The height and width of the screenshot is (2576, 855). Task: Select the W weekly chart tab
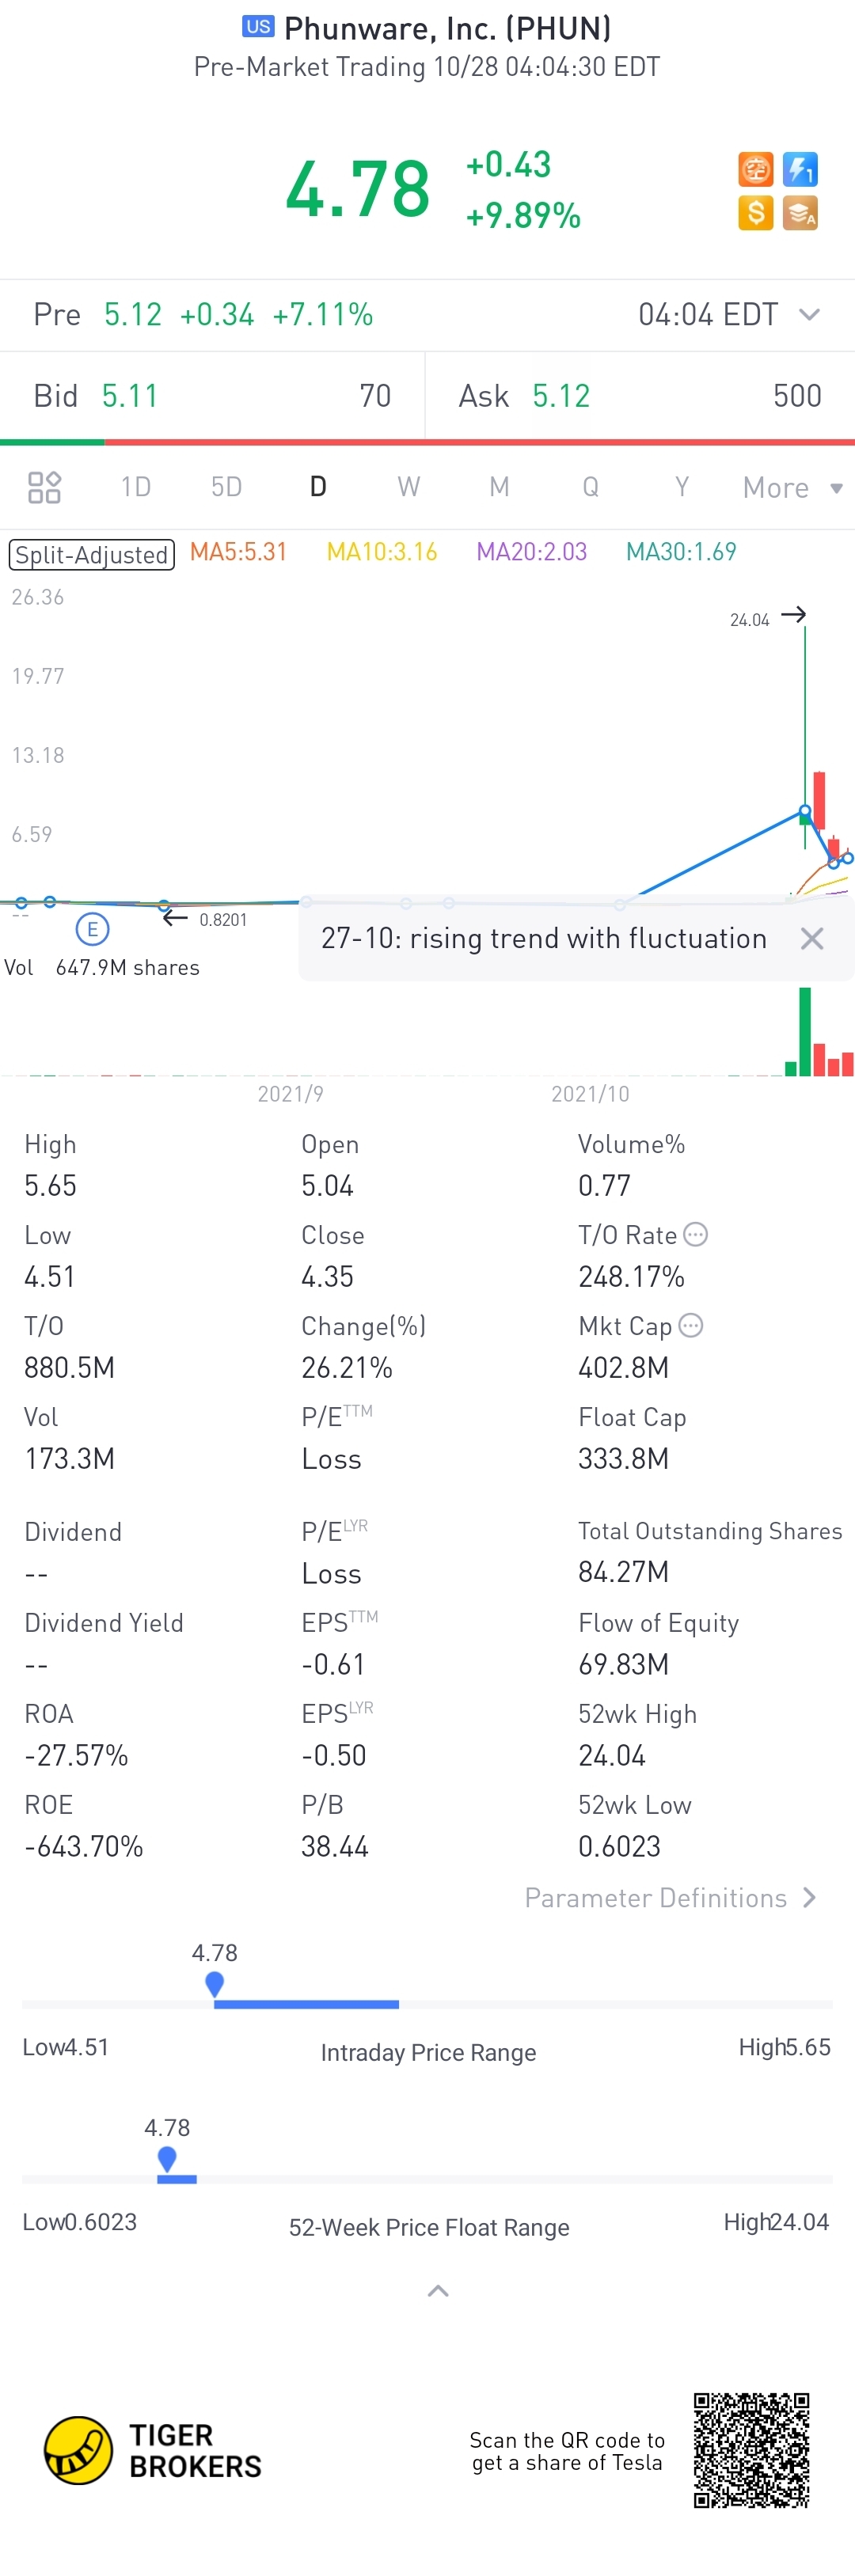coord(408,487)
